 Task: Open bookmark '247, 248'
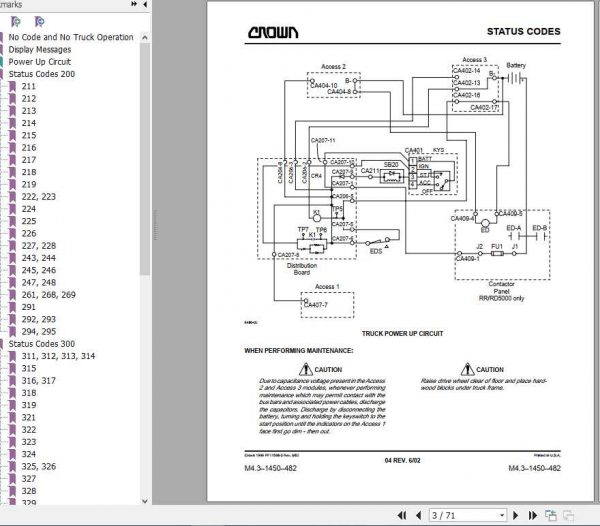pyautogui.click(x=39, y=282)
